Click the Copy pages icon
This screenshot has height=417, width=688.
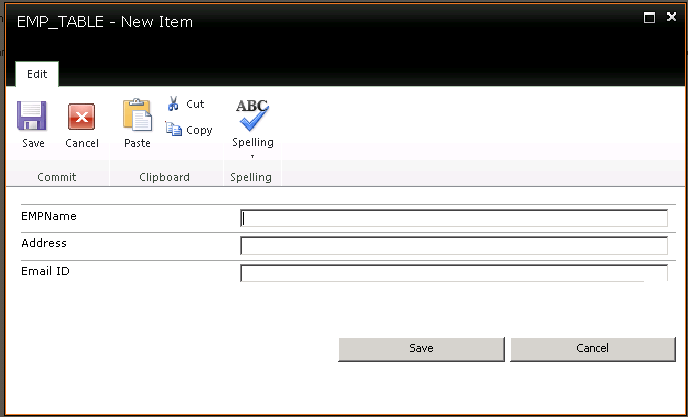pyautogui.click(x=173, y=129)
